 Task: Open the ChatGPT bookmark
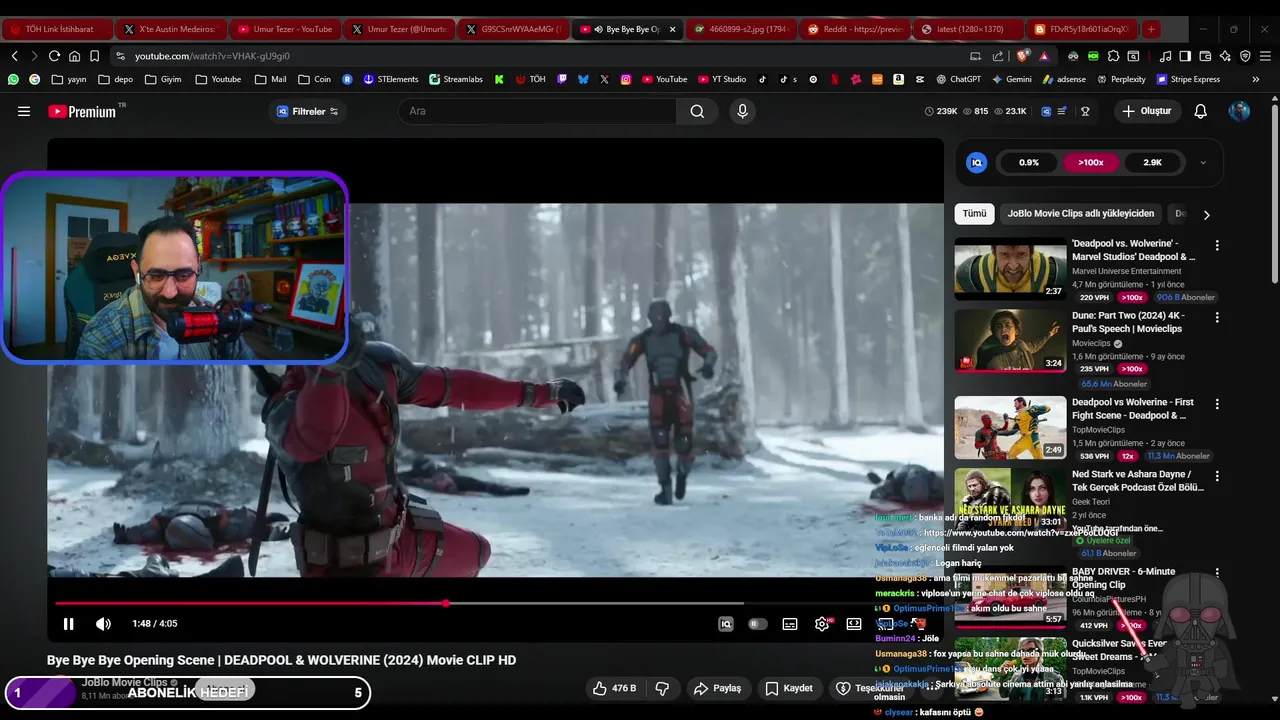coord(958,79)
